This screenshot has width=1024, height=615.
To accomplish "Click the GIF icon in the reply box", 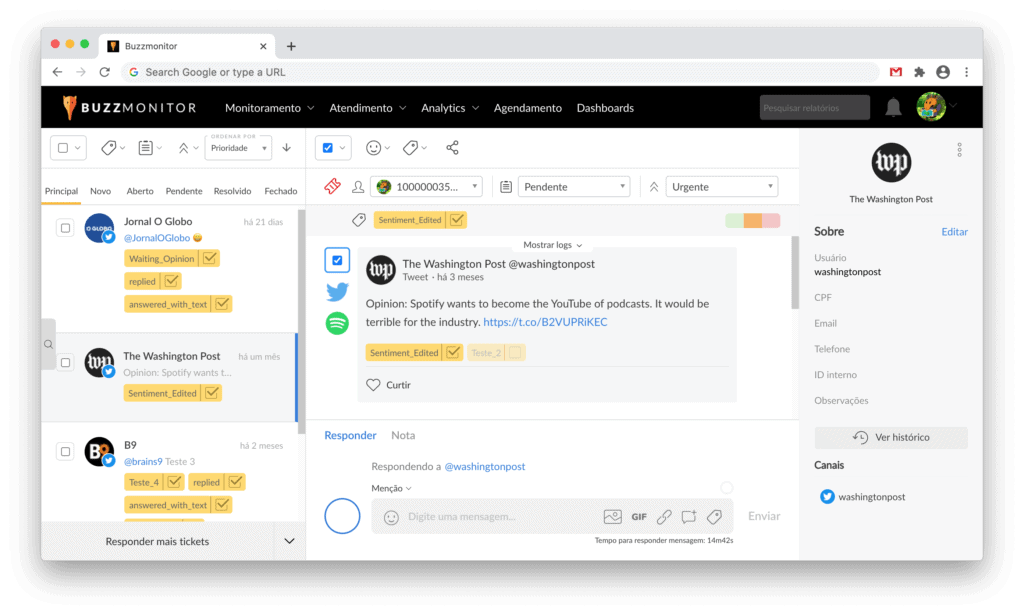I will (x=639, y=517).
